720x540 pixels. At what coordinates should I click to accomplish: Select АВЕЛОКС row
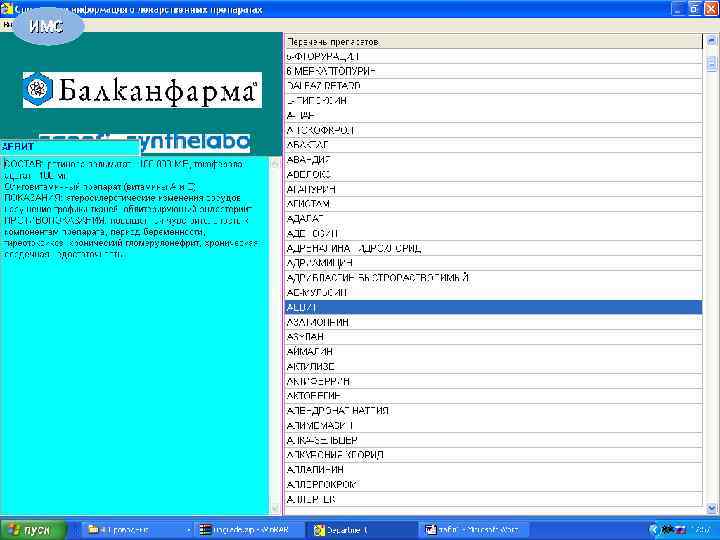(x=493, y=174)
